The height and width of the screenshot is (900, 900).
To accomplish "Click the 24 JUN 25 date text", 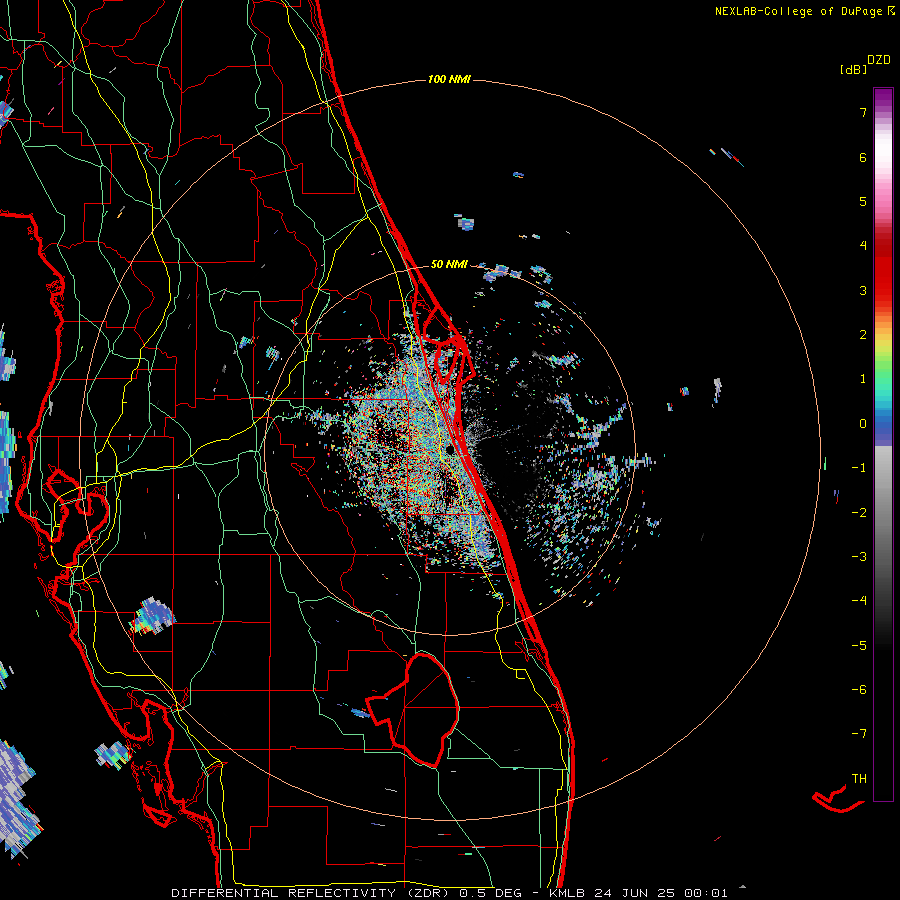I will (x=636, y=893).
